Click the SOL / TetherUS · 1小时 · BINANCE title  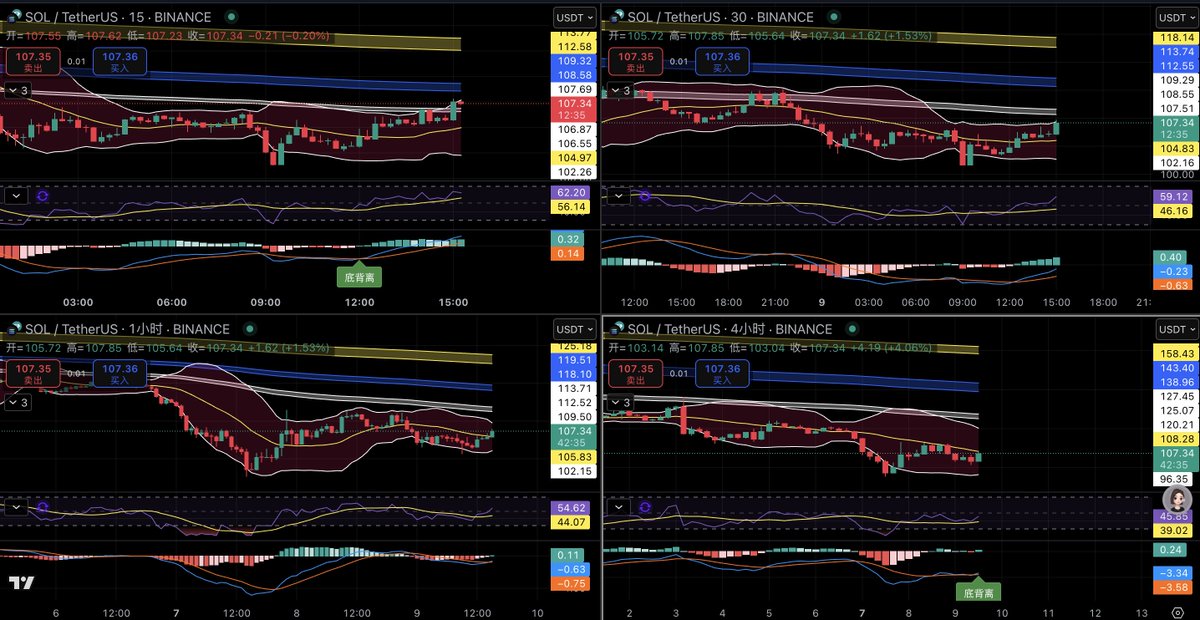pos(127,329)
